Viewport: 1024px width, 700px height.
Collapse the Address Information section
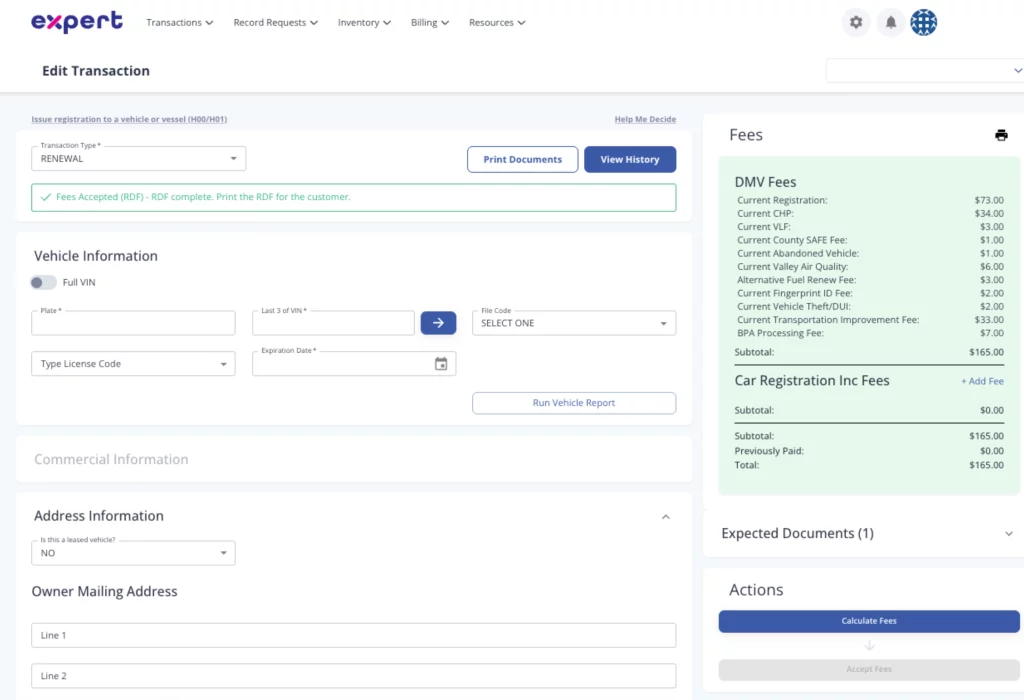665,517
